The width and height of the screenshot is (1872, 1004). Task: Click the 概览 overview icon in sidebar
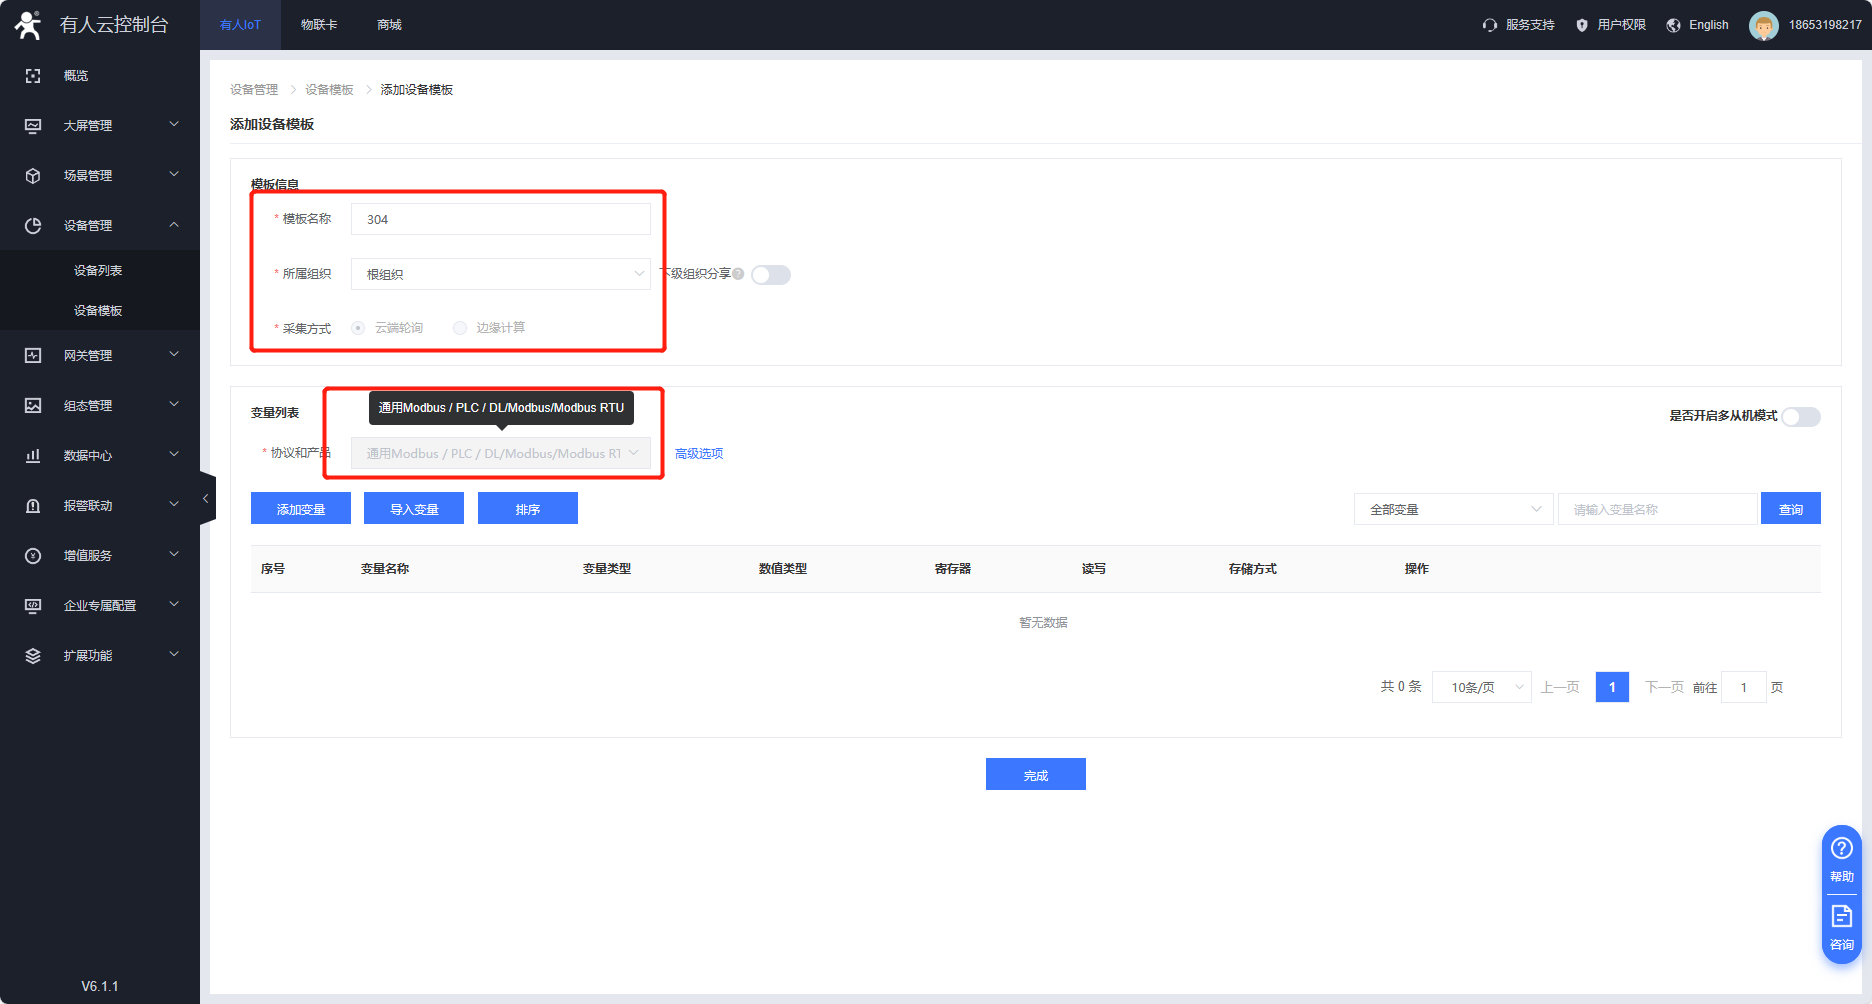coord(33,76)
